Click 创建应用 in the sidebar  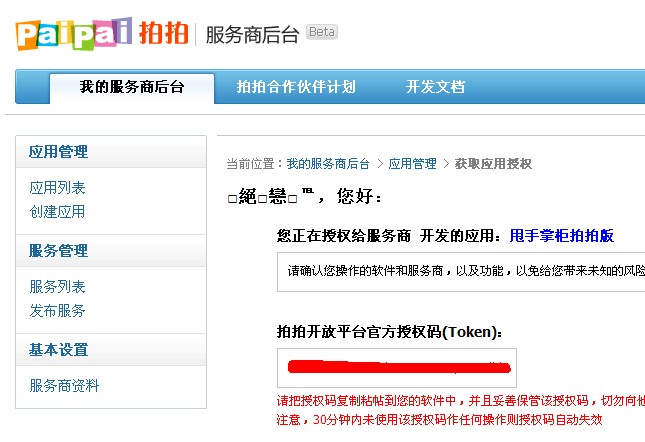coord(57,212)
